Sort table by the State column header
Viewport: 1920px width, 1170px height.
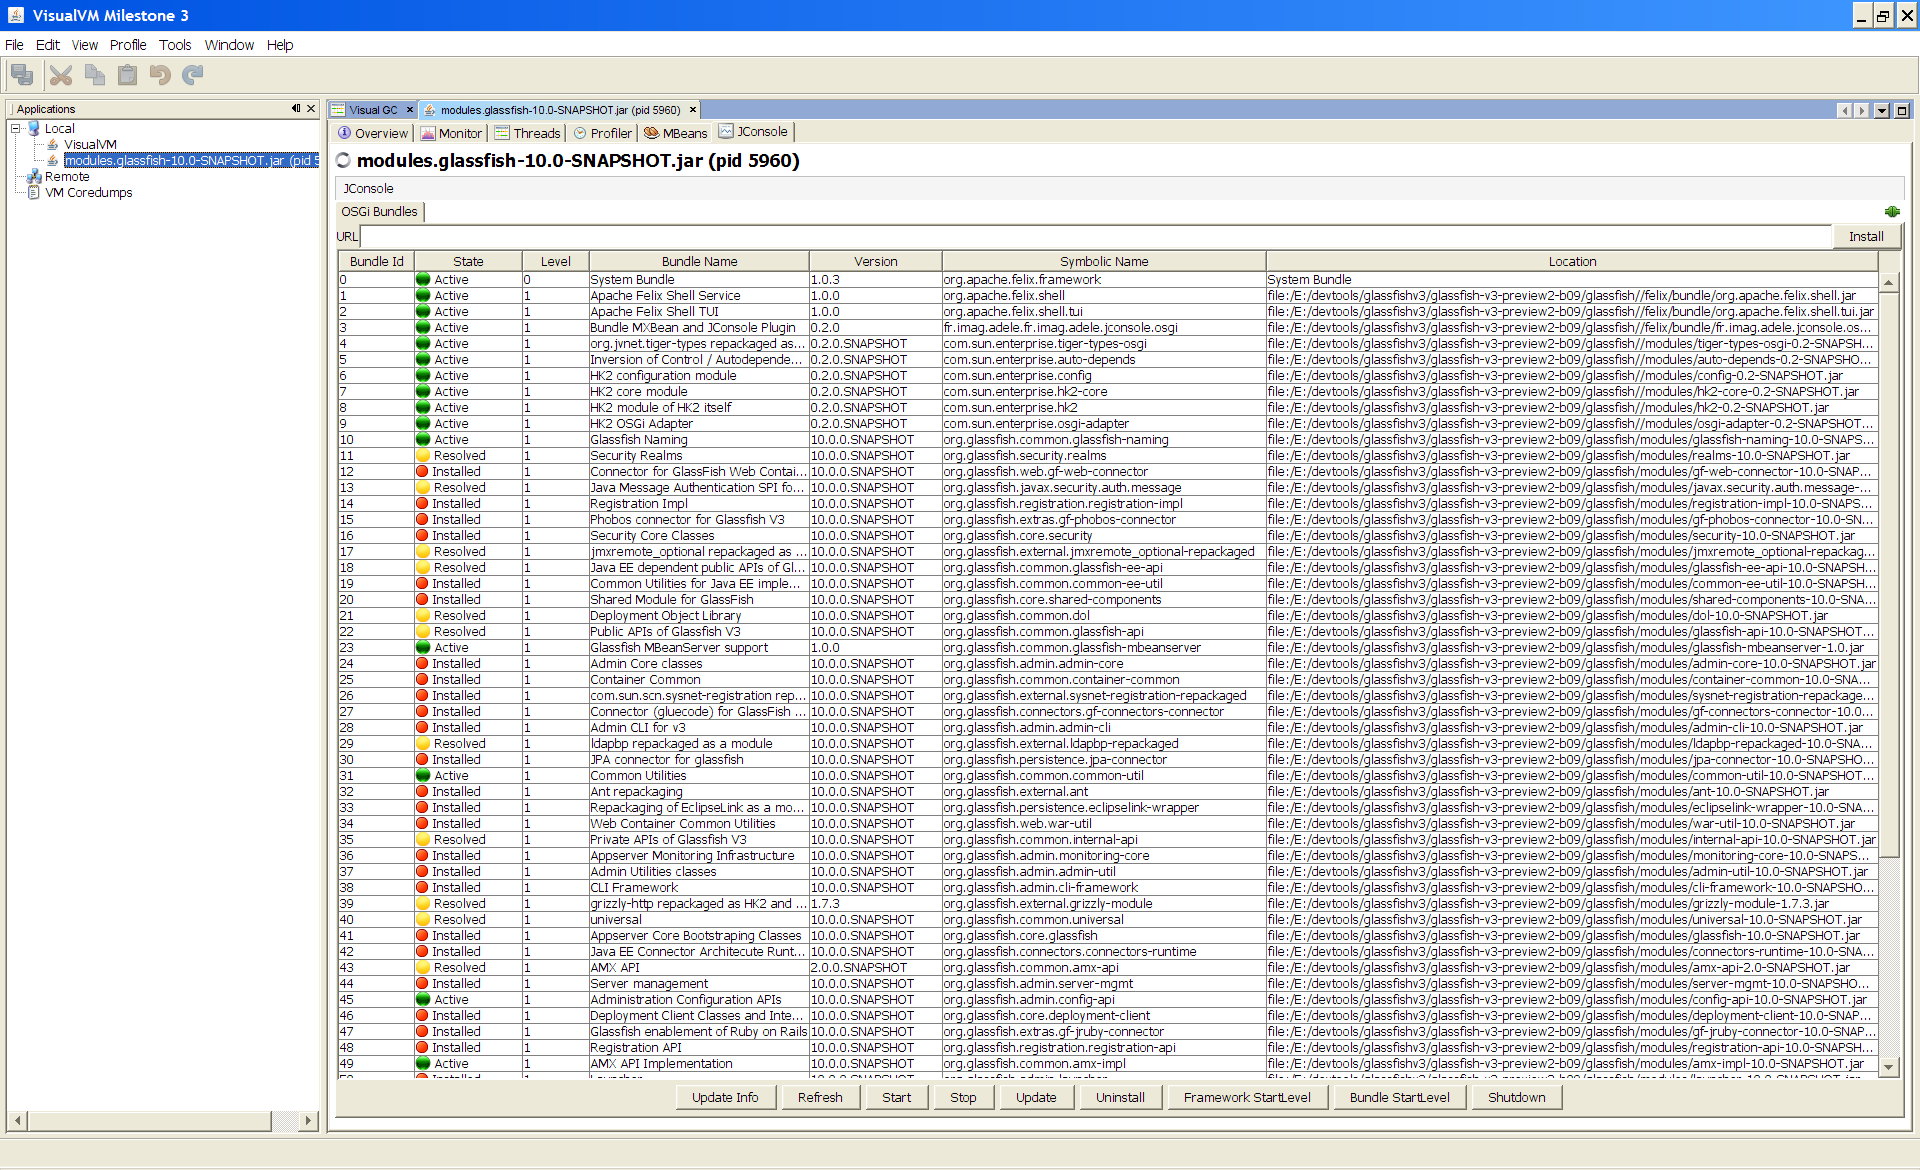pyautogui.click(x=468, y=262)
